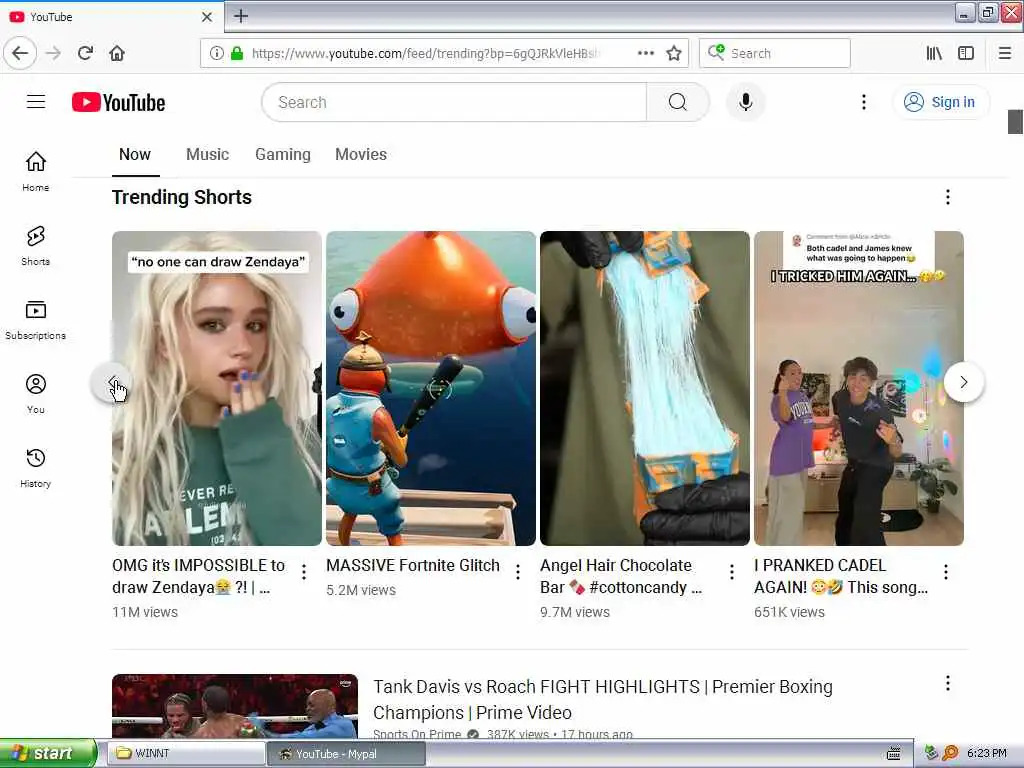Click the page vertical scrollbar thumb
1024x768 pixels.
coord(1015,121)
